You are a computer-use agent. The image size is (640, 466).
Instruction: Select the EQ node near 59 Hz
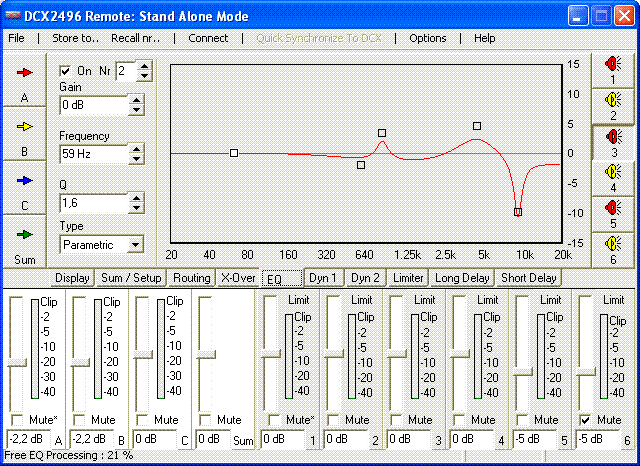234,153
